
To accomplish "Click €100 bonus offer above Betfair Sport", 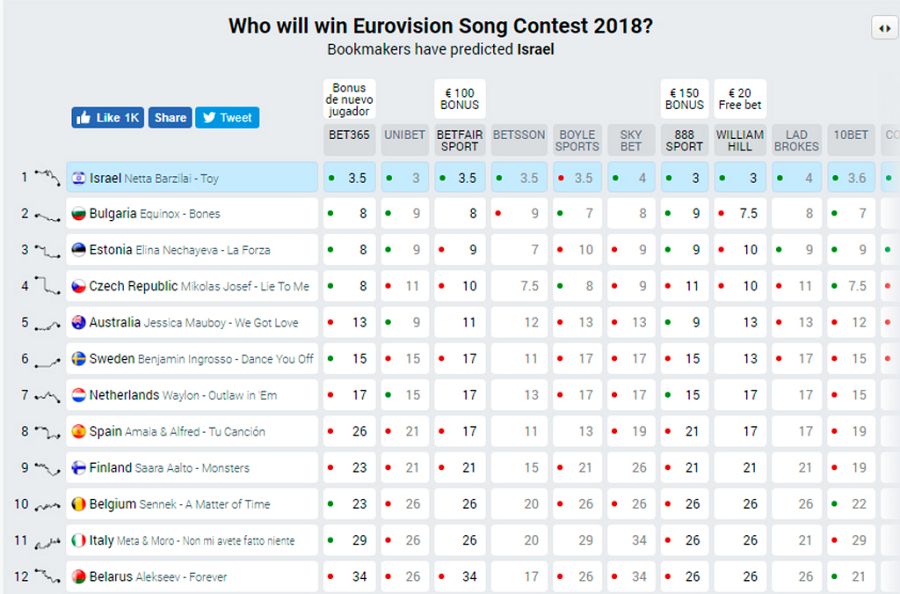I will pyautogui.click(x=459, y=98).
